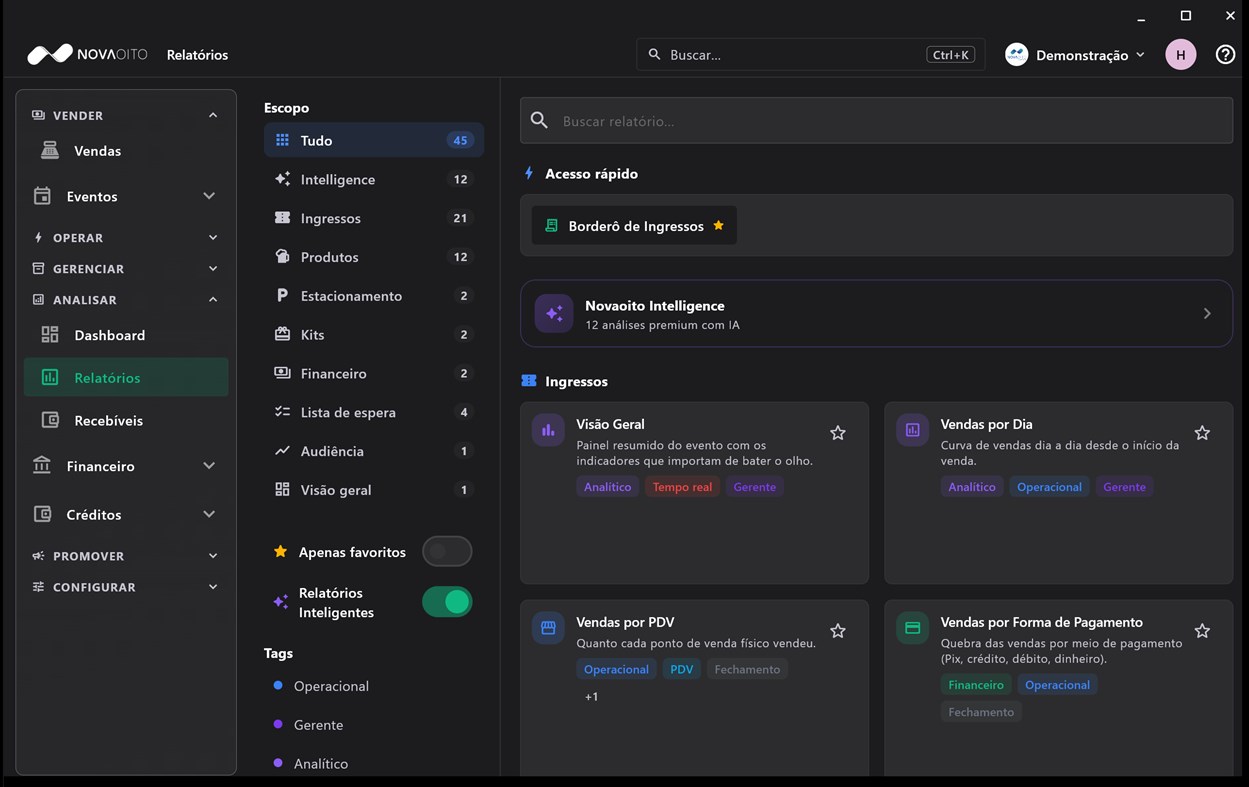
Task: Expand the Créditos sidebar menu
Action: point(126,514)
